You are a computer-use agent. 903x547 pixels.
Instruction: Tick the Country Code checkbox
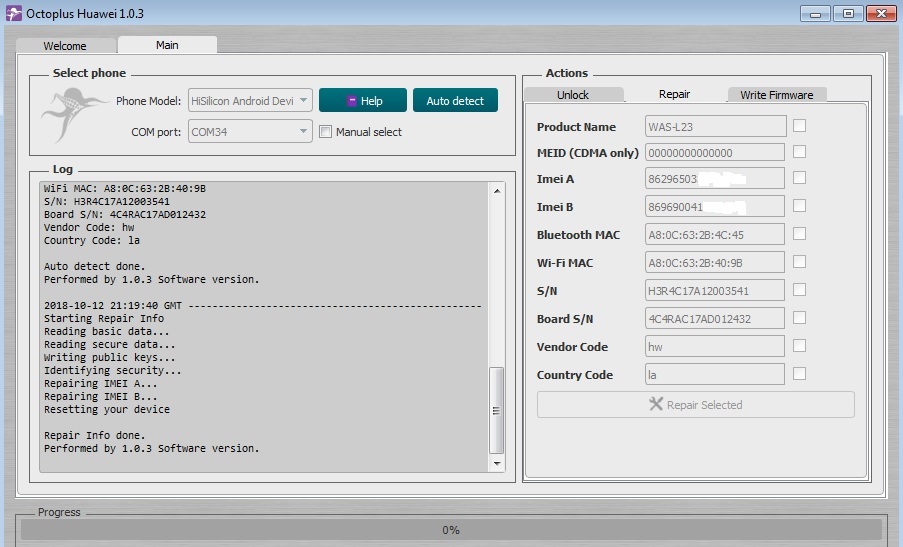pyautogui.click(x=799, y=374)
